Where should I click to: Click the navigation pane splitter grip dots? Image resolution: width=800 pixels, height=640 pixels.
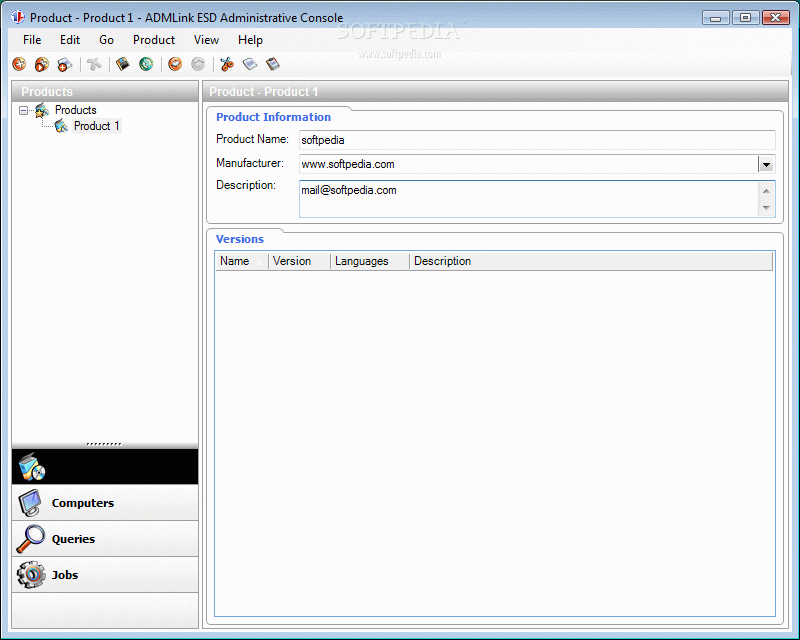[x=104, y=444]
